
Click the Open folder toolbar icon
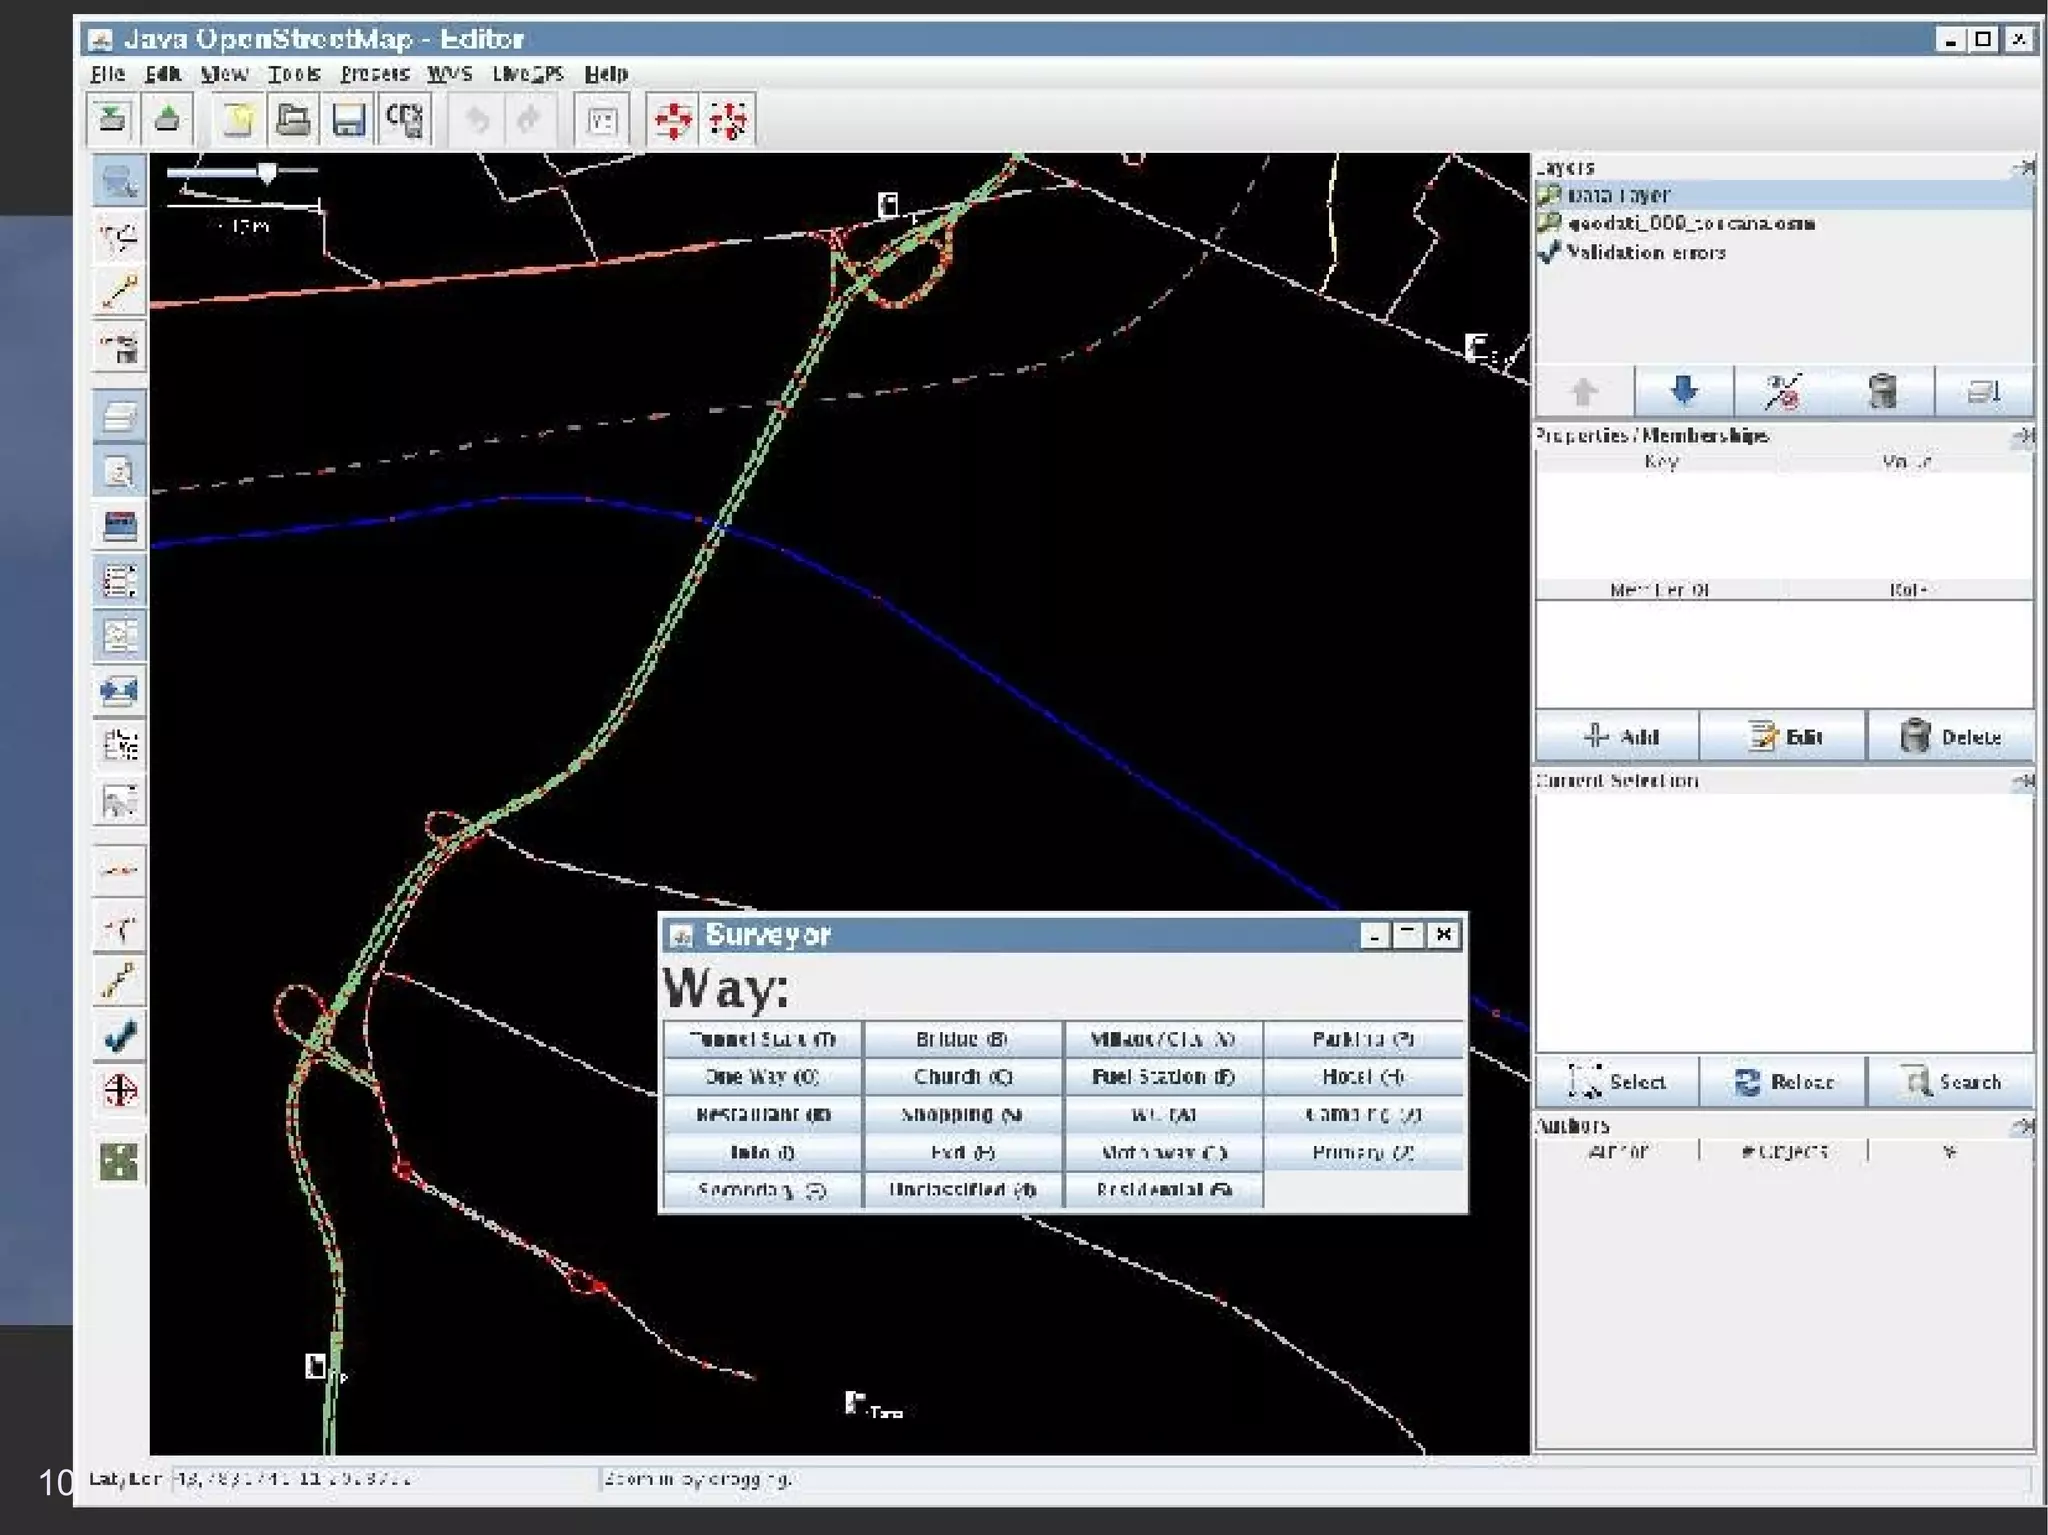click(292, 120)
